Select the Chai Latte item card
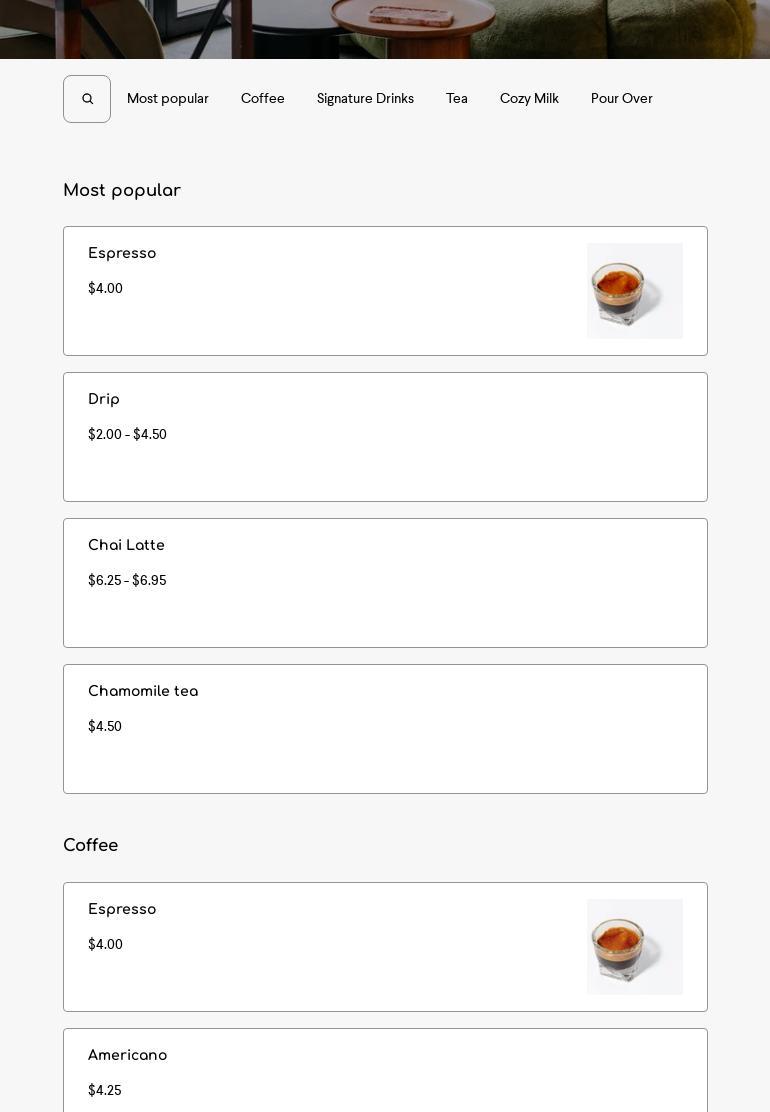This screenshot has height=1112, width=770. pos(385,583)
